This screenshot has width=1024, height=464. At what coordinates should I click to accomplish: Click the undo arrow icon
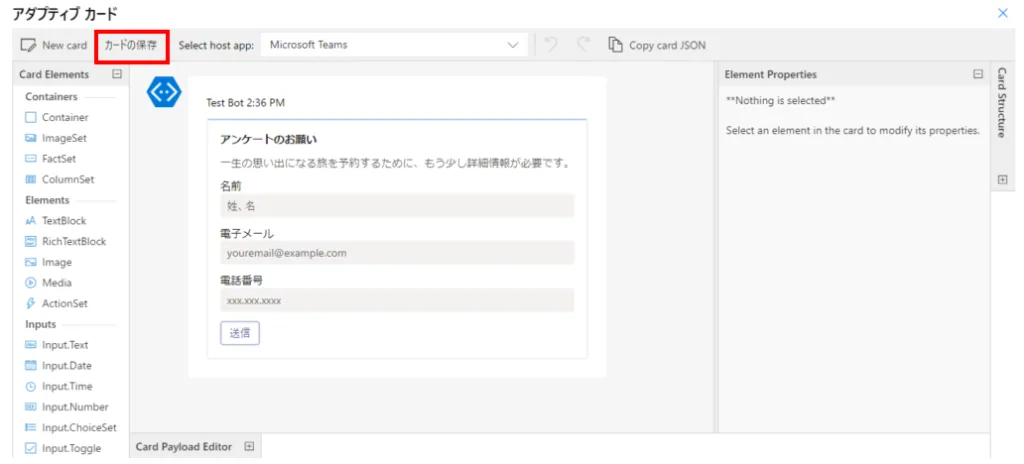[551, 45]
